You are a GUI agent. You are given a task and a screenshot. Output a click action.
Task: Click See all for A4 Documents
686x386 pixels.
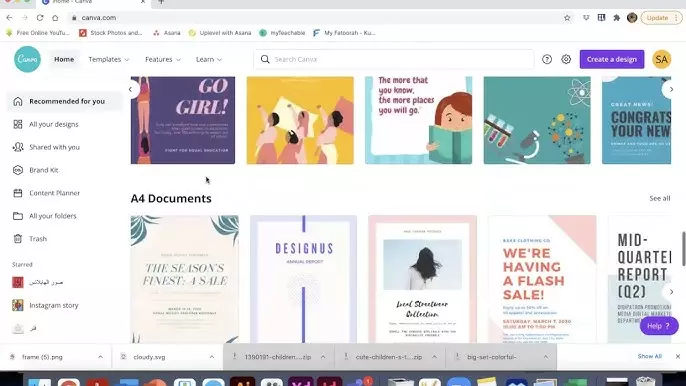point(659,198)
